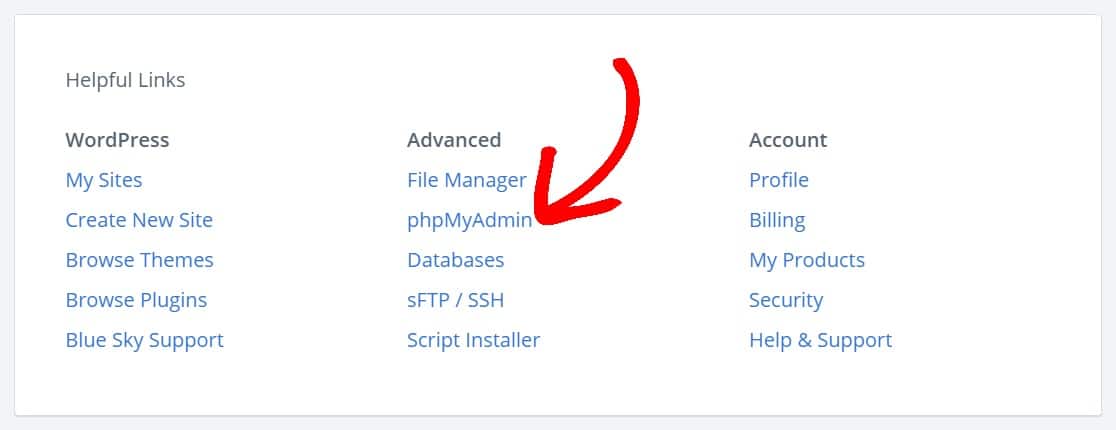Screen dimensions: 1116x430
Task: Open the My Sites link
Action: coord(104,180)
